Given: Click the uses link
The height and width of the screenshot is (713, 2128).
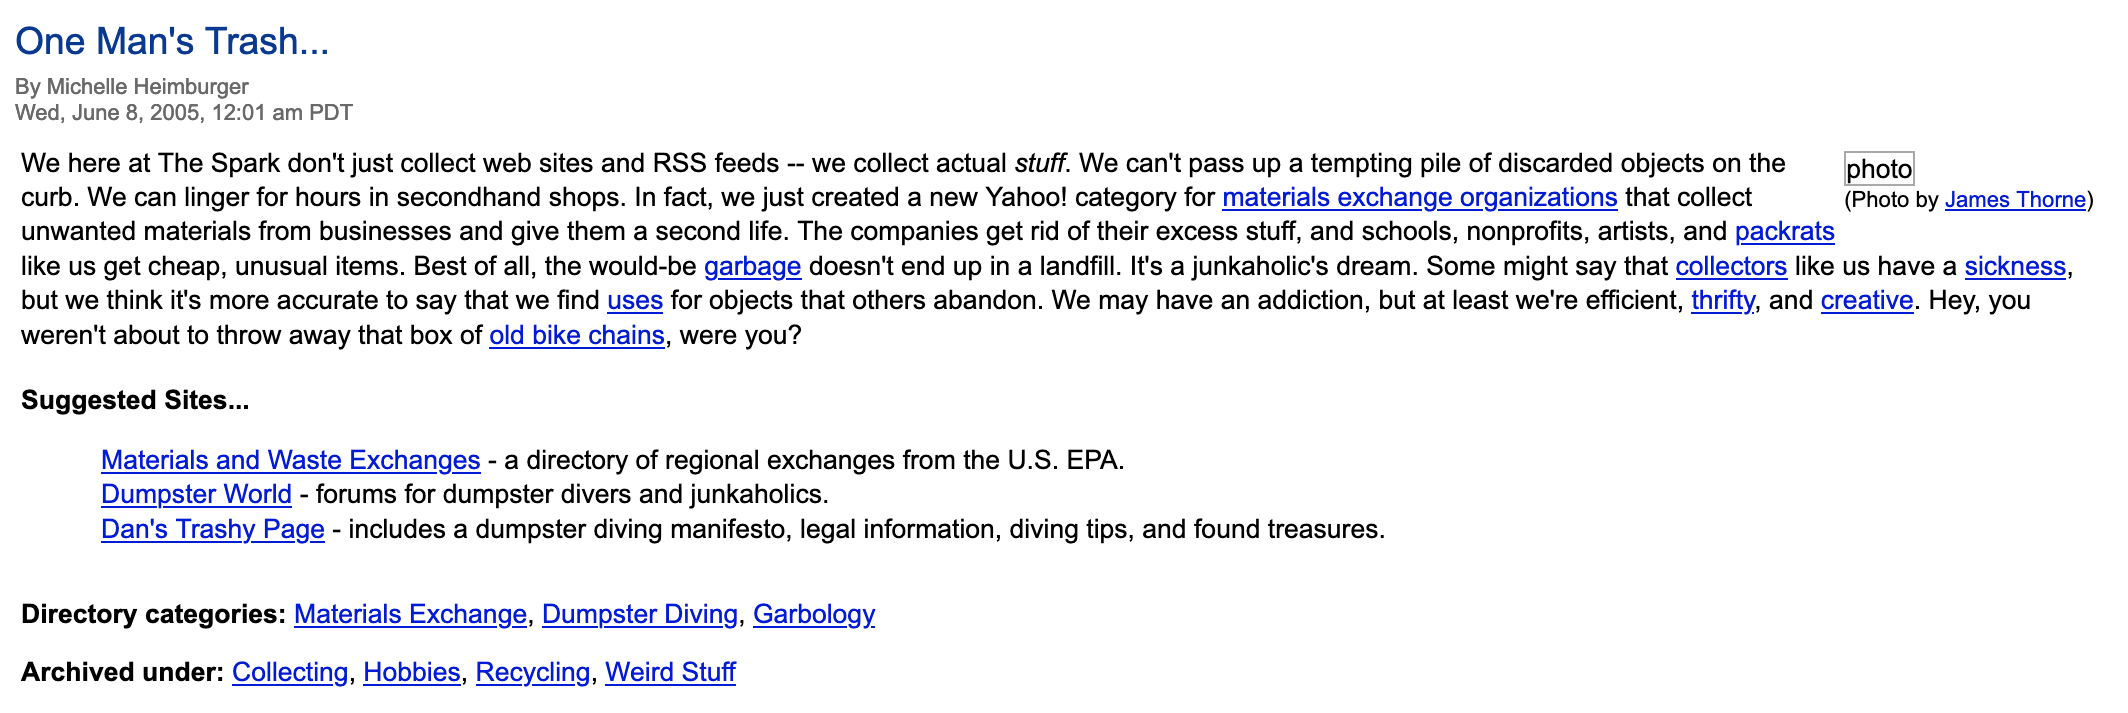Looking at the screenshot, I should 635,300.
